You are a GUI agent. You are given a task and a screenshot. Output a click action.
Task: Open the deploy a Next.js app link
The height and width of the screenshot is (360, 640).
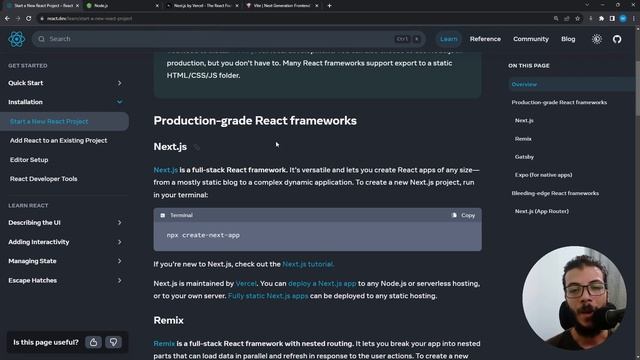[x=322, y=283]
